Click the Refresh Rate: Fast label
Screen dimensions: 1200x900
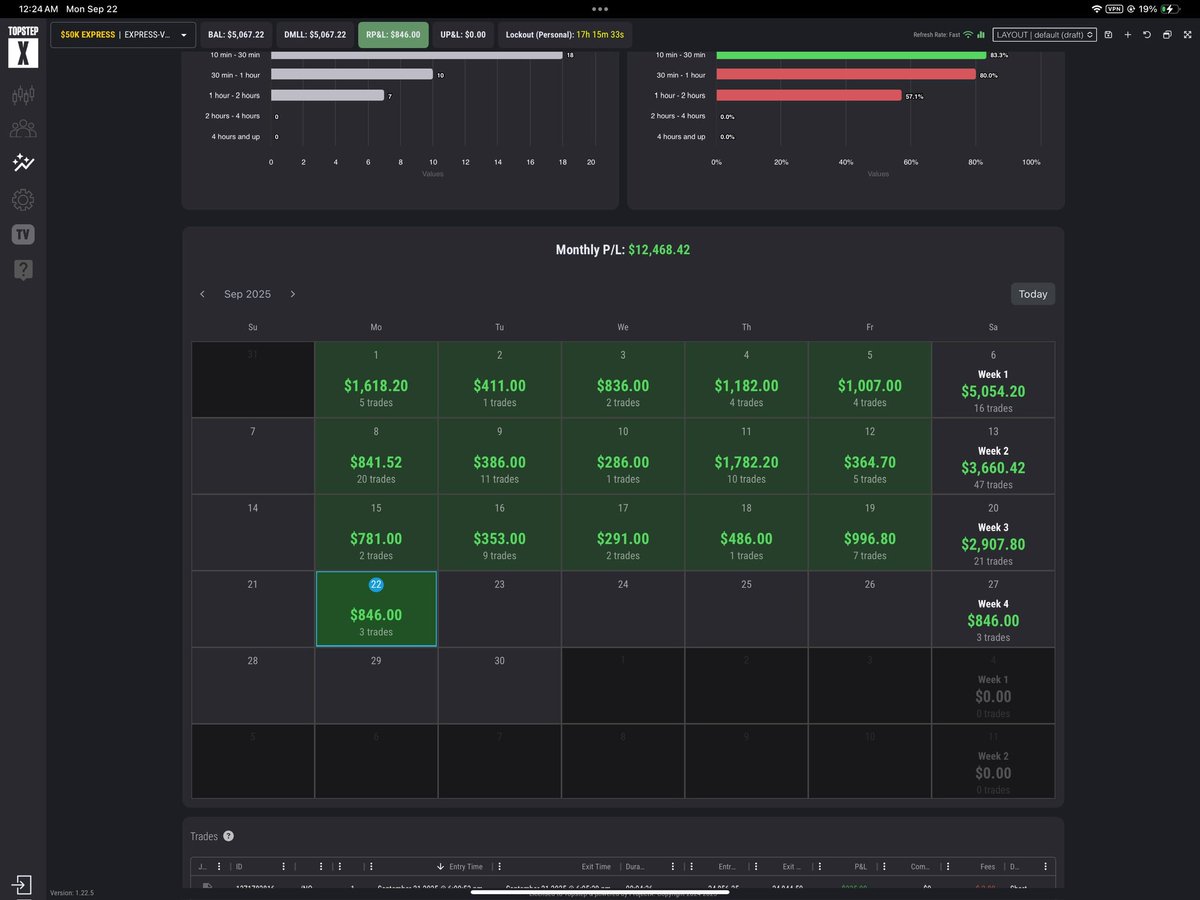[936, 35]
